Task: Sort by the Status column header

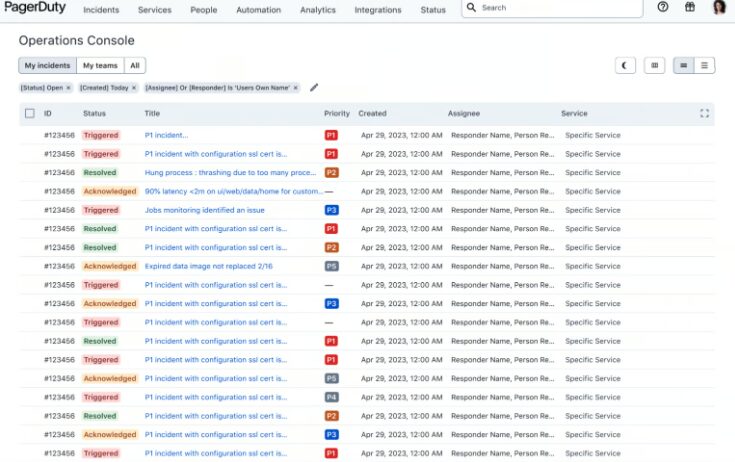Action: click(94, 113)
